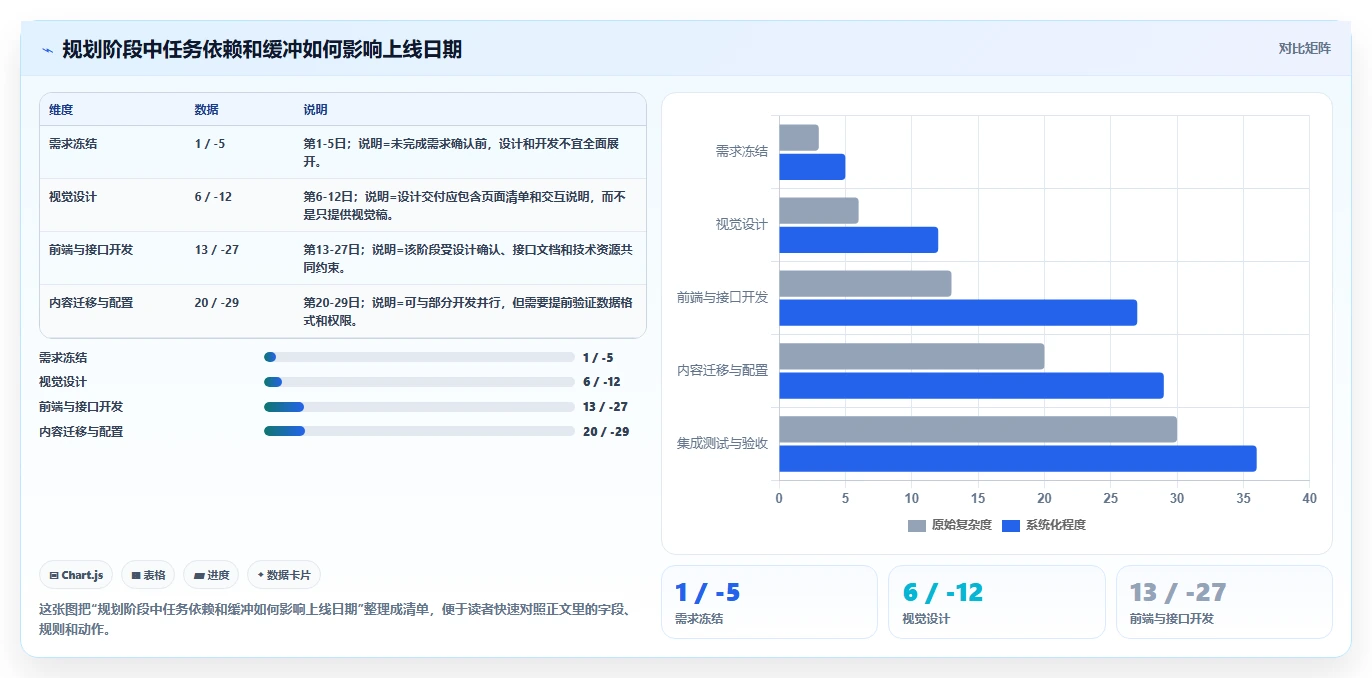The height and width of the screenshot is (678, 1372).
Task: Click the Chart.js tag chip
Action: (x=77, y=575)
